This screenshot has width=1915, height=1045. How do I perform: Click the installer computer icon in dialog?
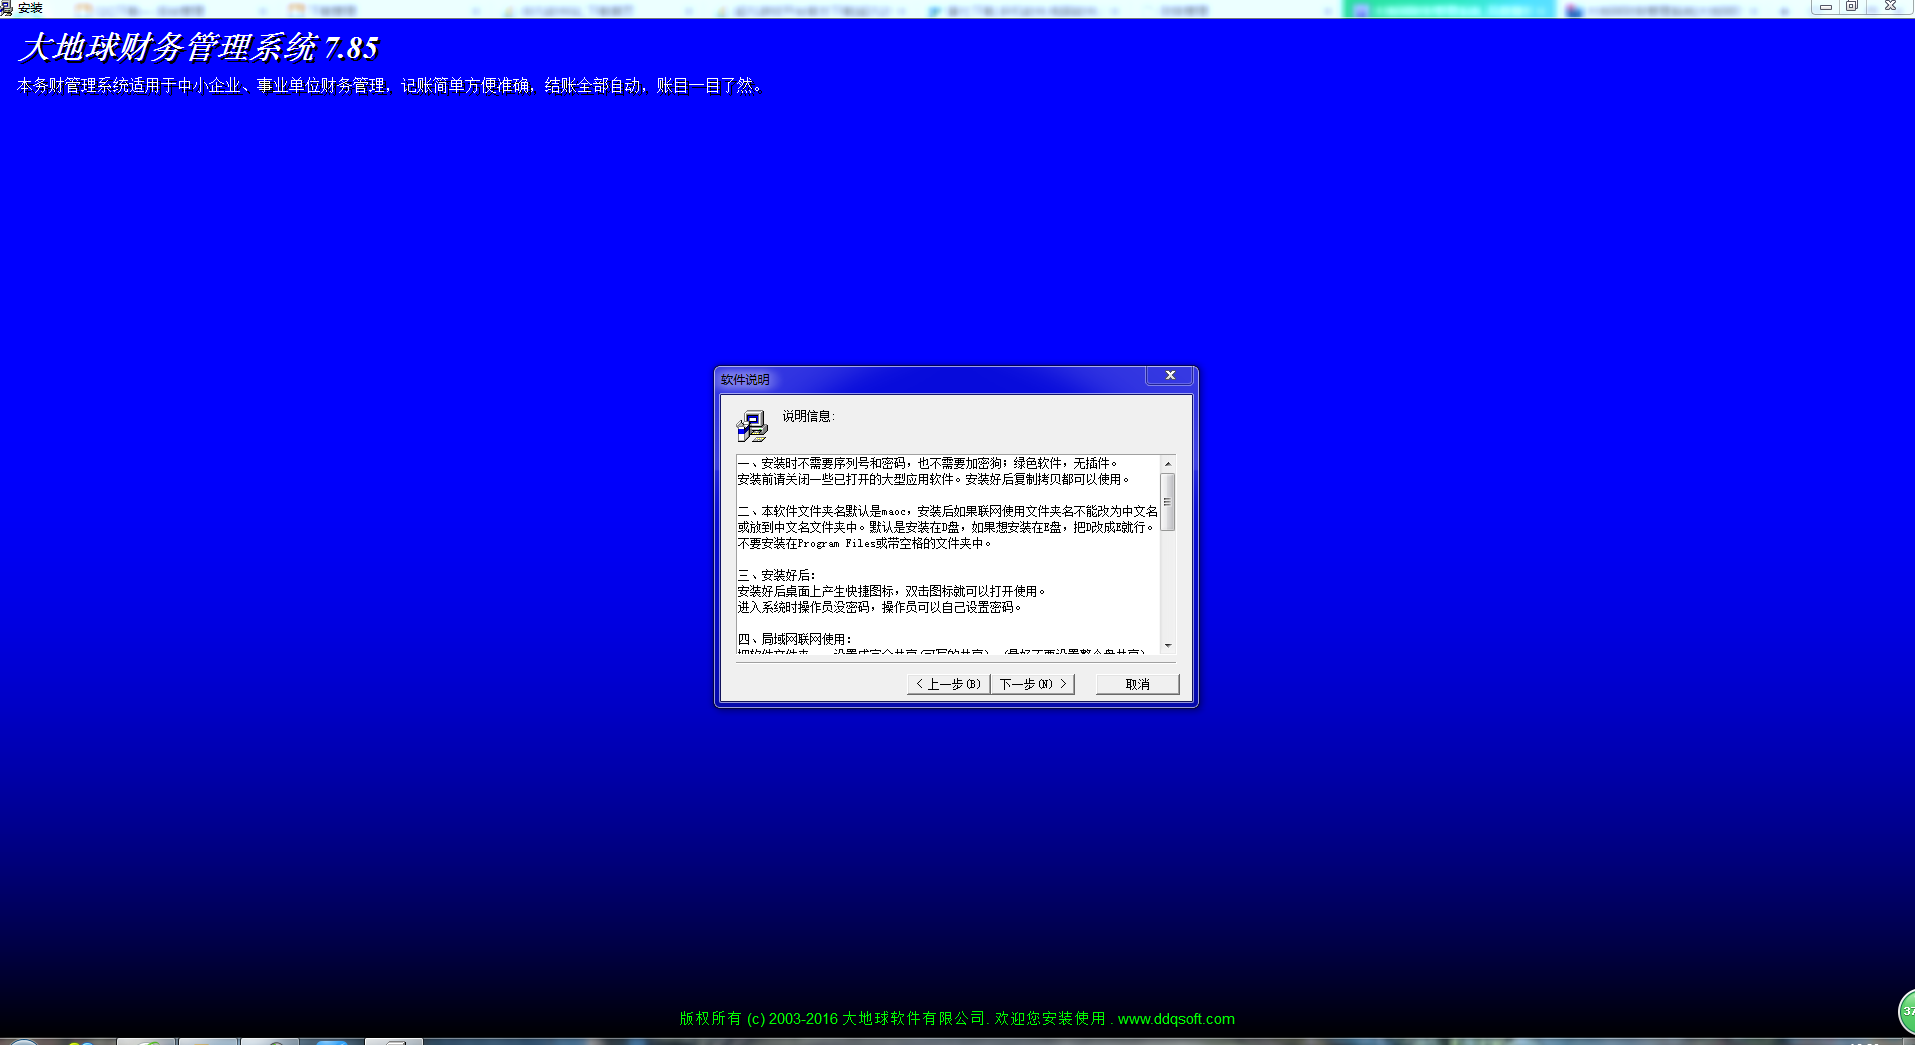tap(752, 426)
